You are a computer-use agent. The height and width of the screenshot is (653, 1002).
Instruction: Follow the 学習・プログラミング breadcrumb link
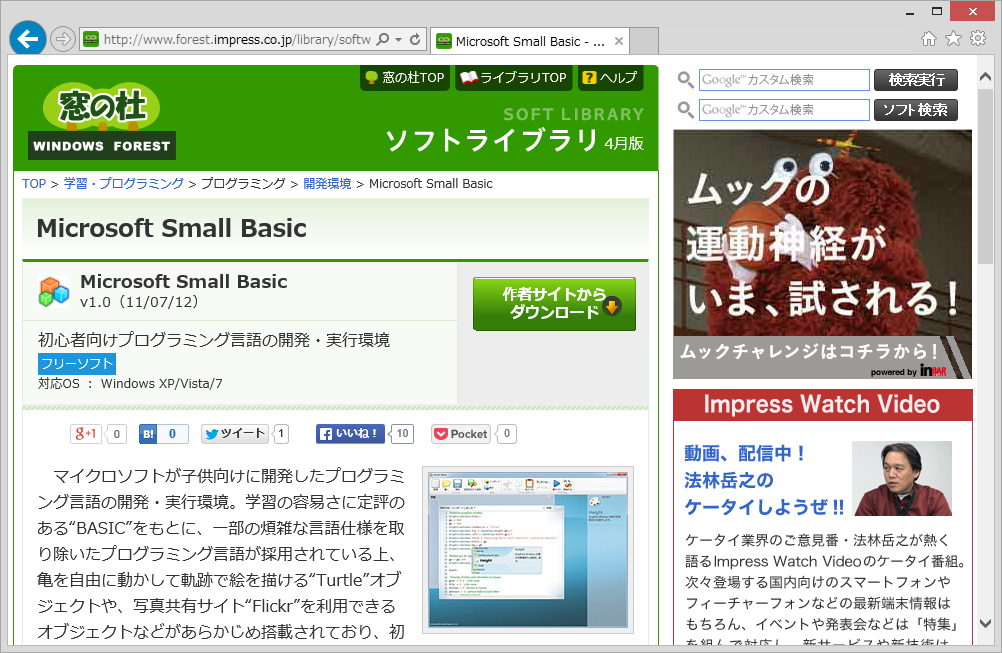tap(123, 184)
